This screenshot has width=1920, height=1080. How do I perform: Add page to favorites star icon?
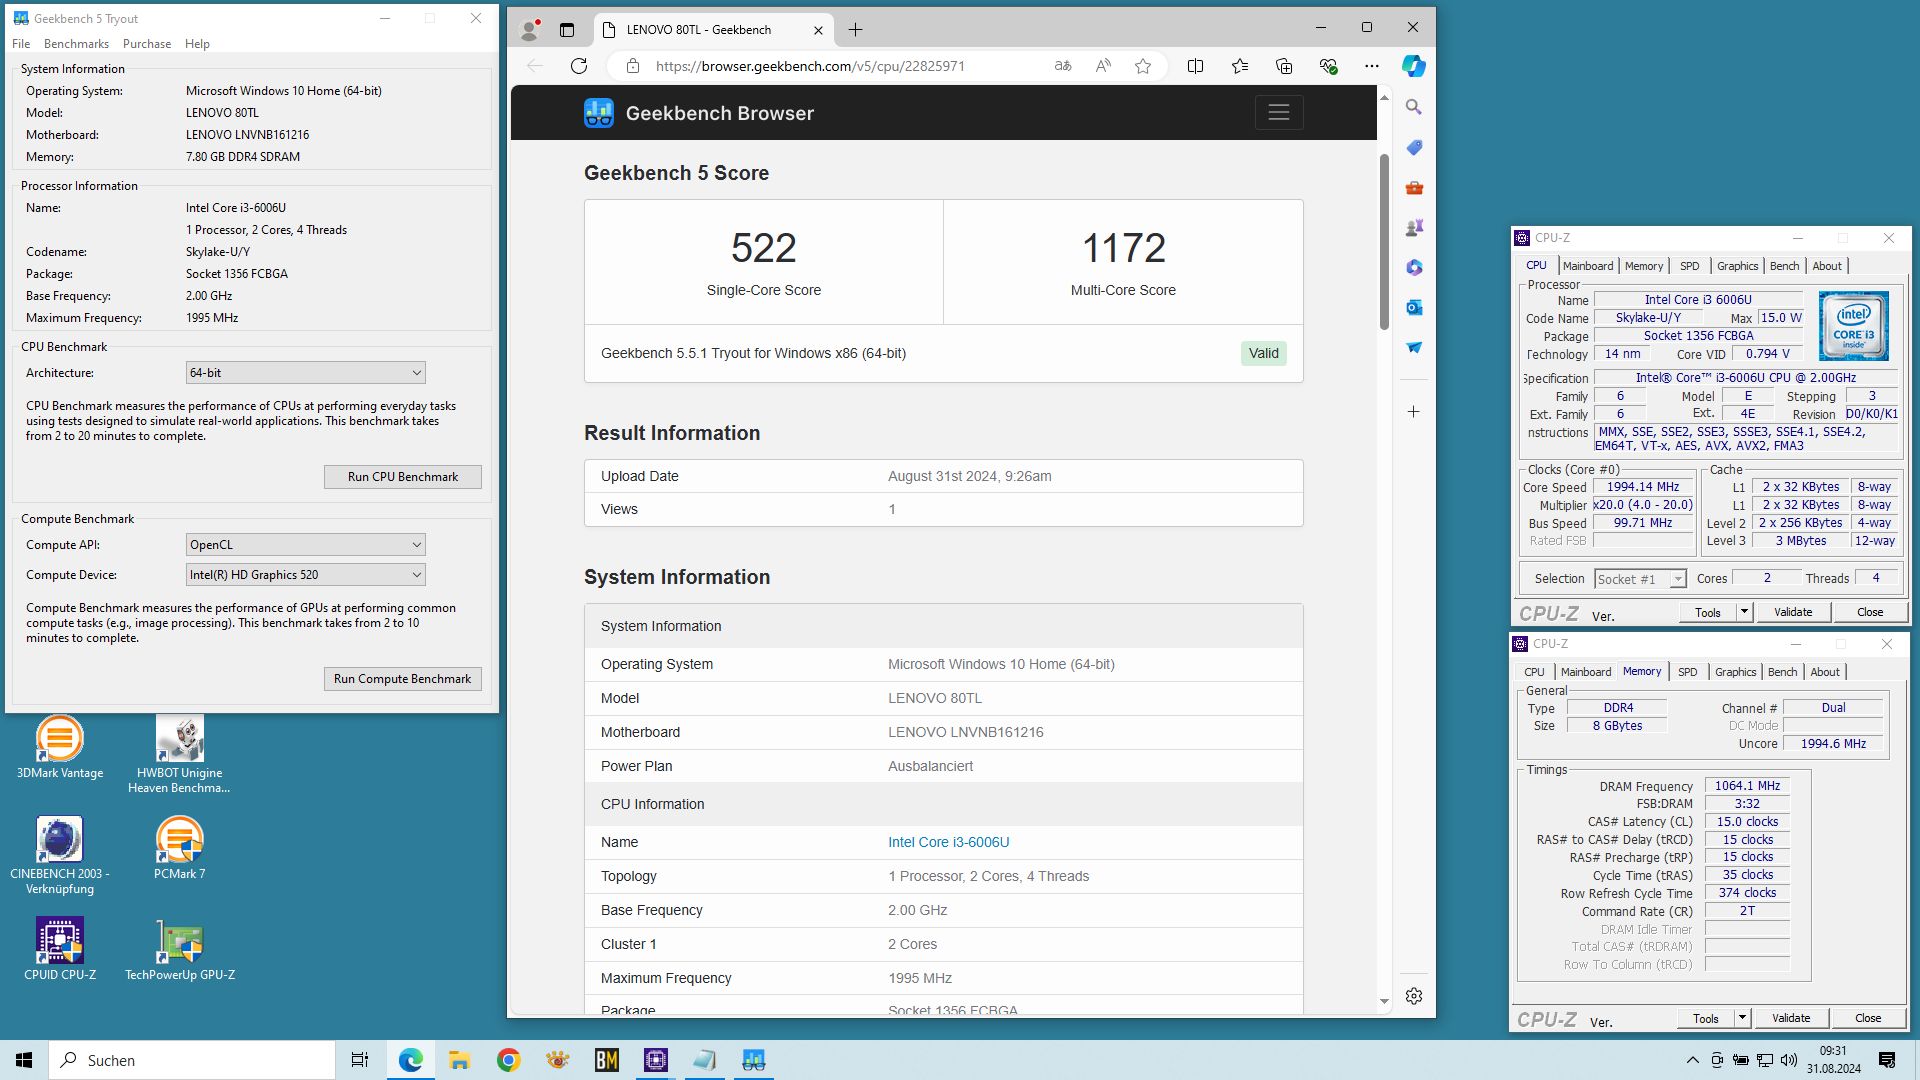(x=1143, y=66)
